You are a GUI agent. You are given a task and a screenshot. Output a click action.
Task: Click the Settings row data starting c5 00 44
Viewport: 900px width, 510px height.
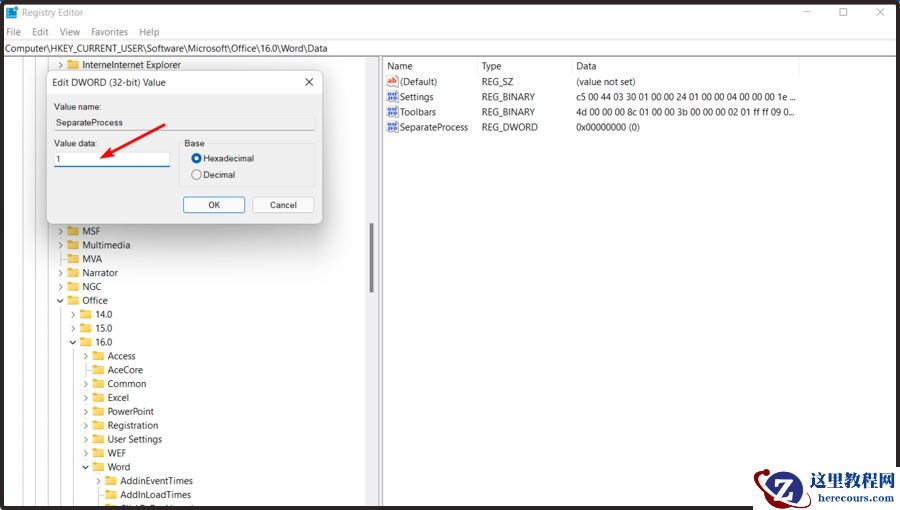tap(685, 96)
